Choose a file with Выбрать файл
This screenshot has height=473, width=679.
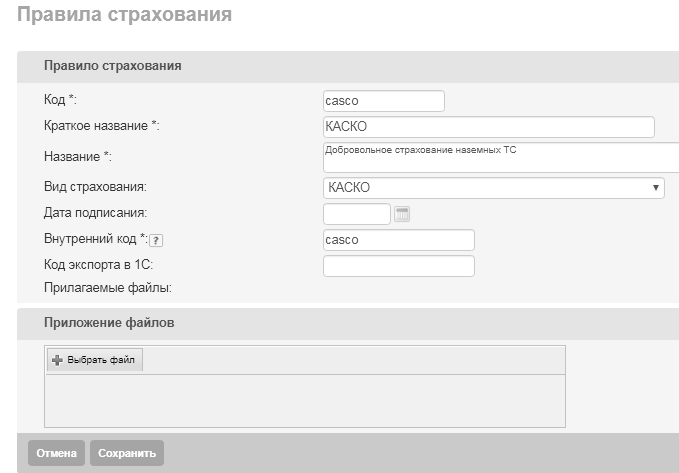(95, 360)
